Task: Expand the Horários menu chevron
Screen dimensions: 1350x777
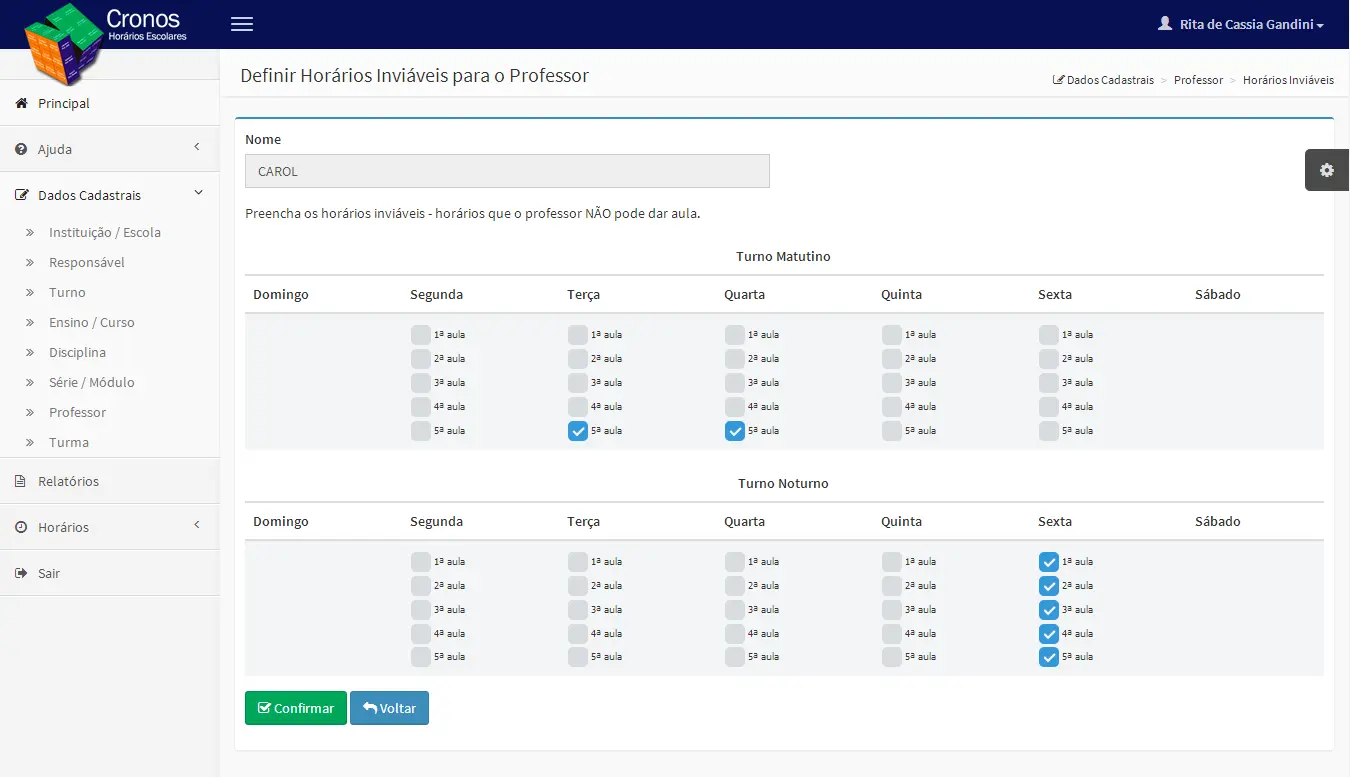Action: pyautogui.click(x=197, y=525)
